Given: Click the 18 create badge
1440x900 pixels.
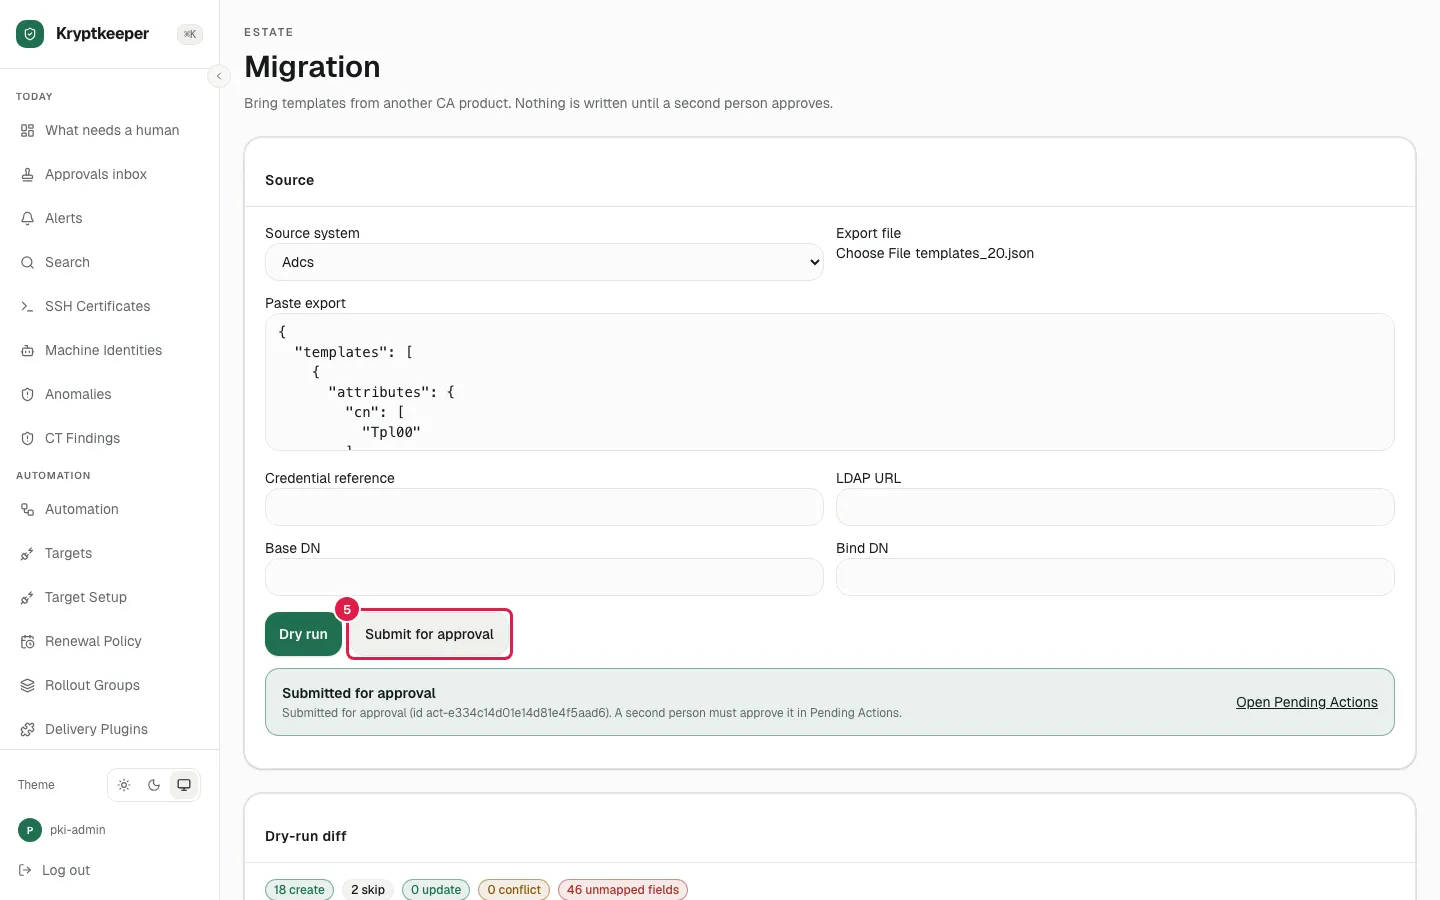Looking at the screenshot, I should click(299, 890).
